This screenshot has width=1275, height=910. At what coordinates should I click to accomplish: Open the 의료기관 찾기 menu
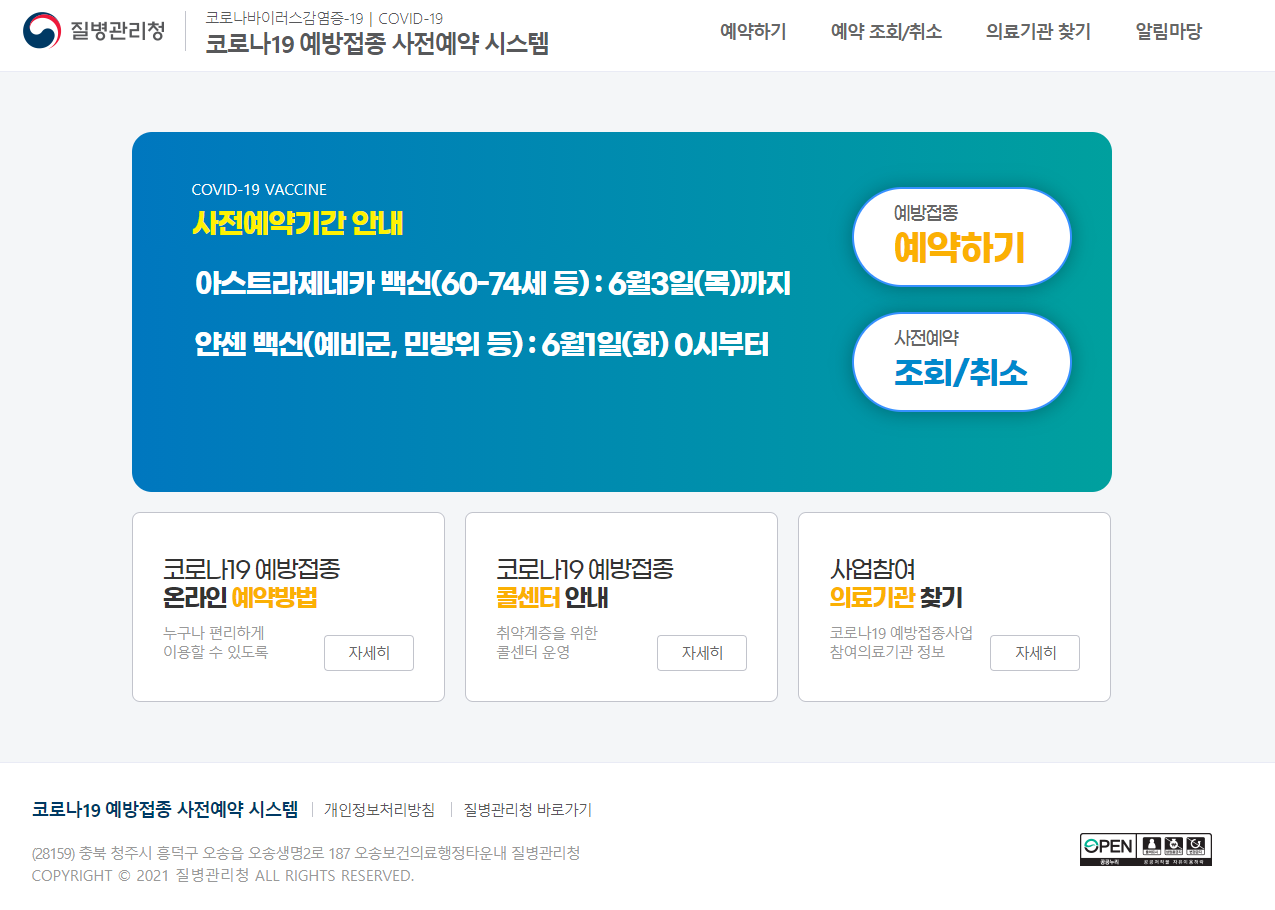click(1038, 31)
